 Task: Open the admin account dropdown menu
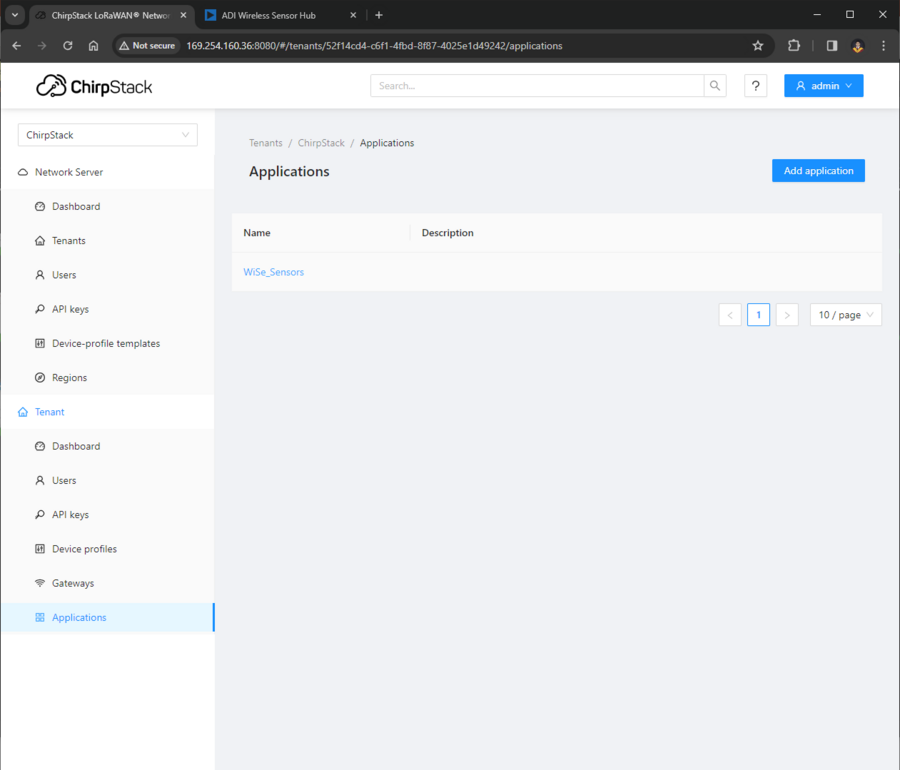(823, 86)
